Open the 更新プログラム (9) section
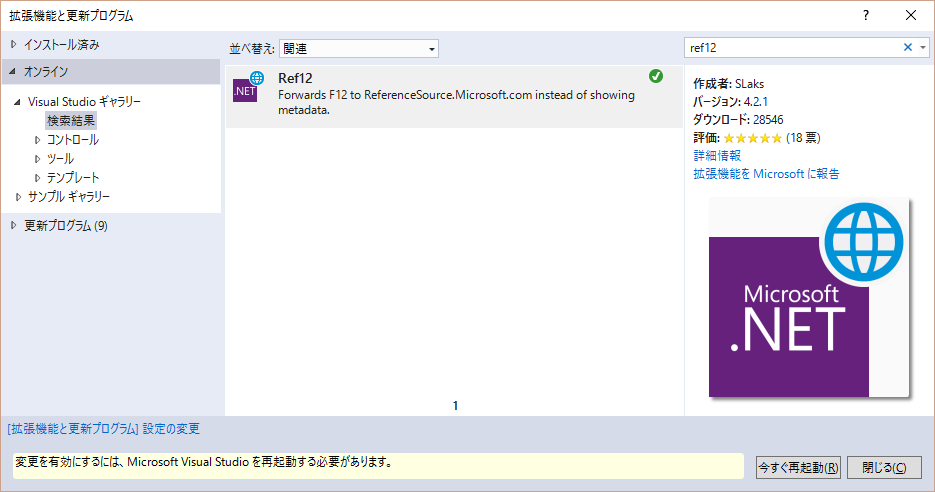 point(66,226)
